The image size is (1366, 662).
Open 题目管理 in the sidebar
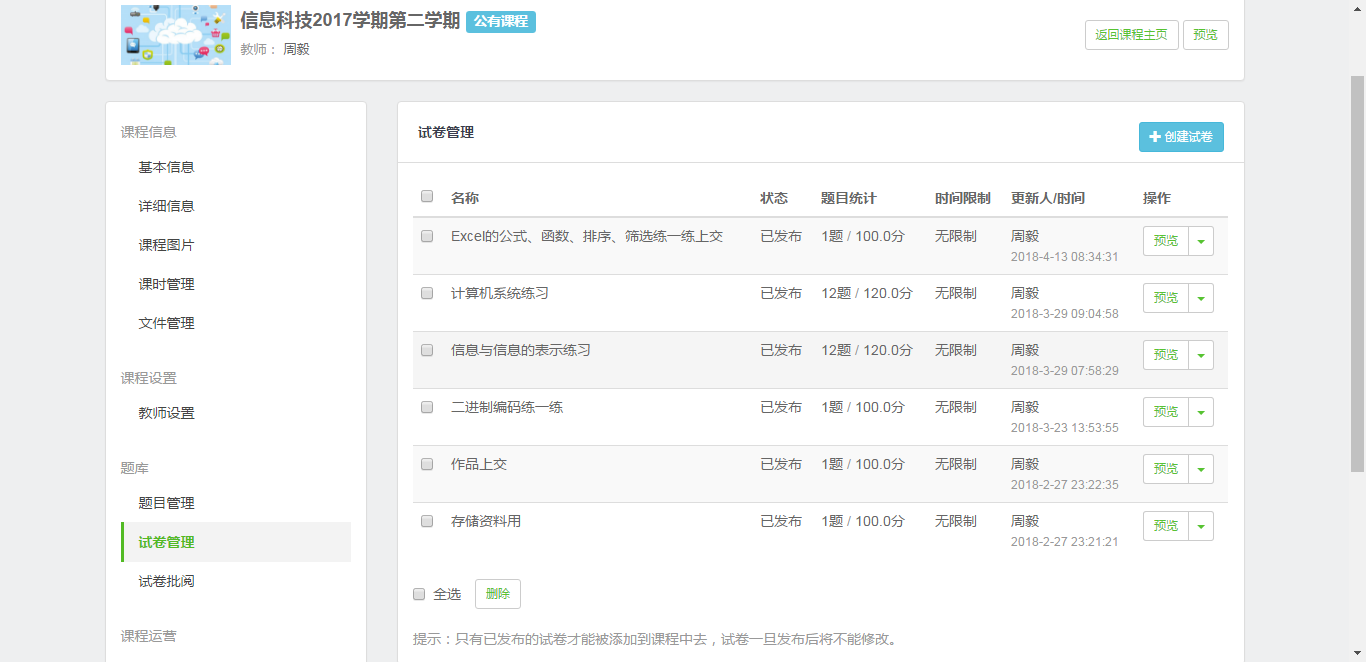[x=166, y=503]
